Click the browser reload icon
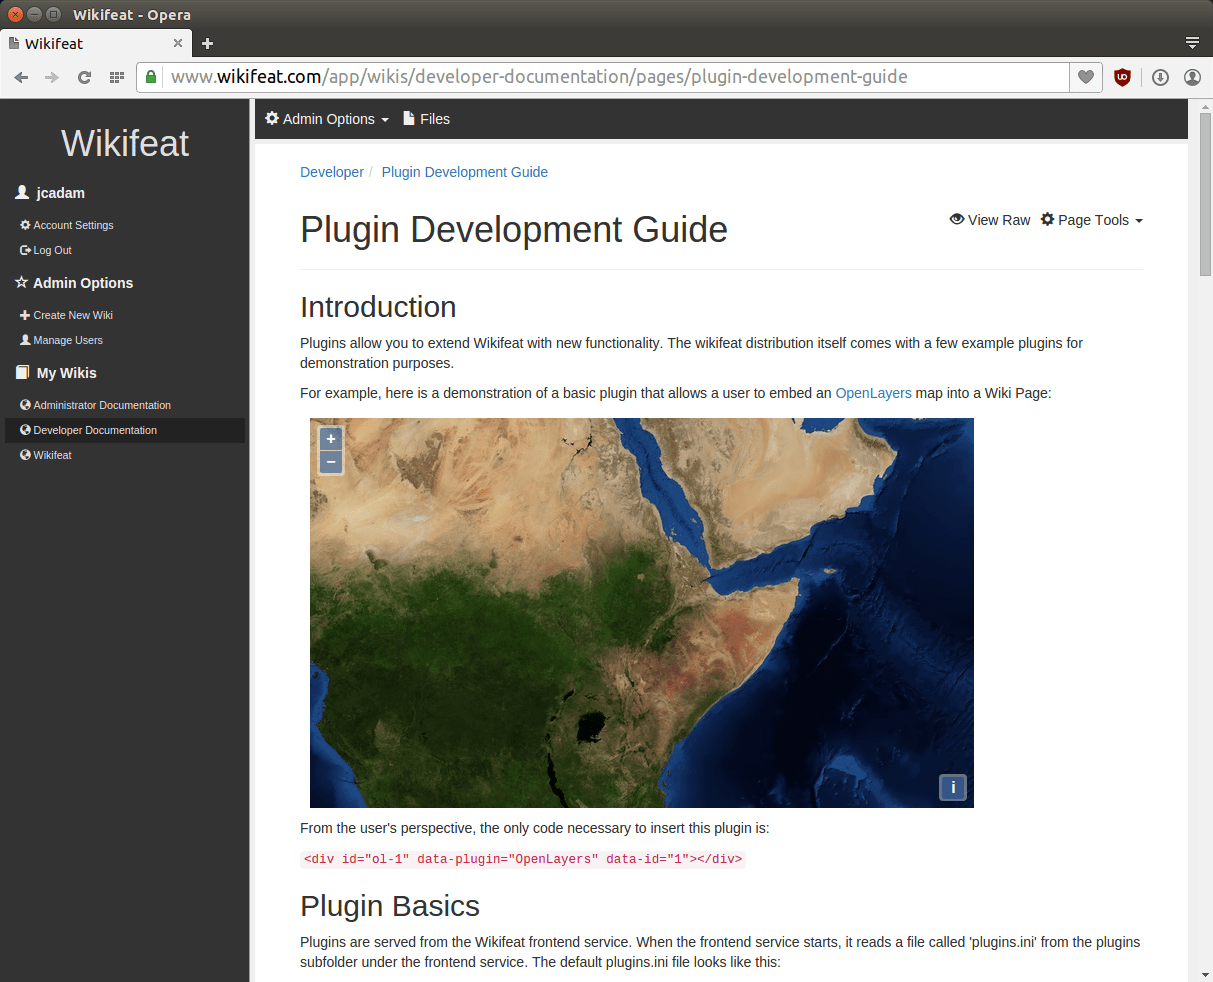 (x=84, y=77)
